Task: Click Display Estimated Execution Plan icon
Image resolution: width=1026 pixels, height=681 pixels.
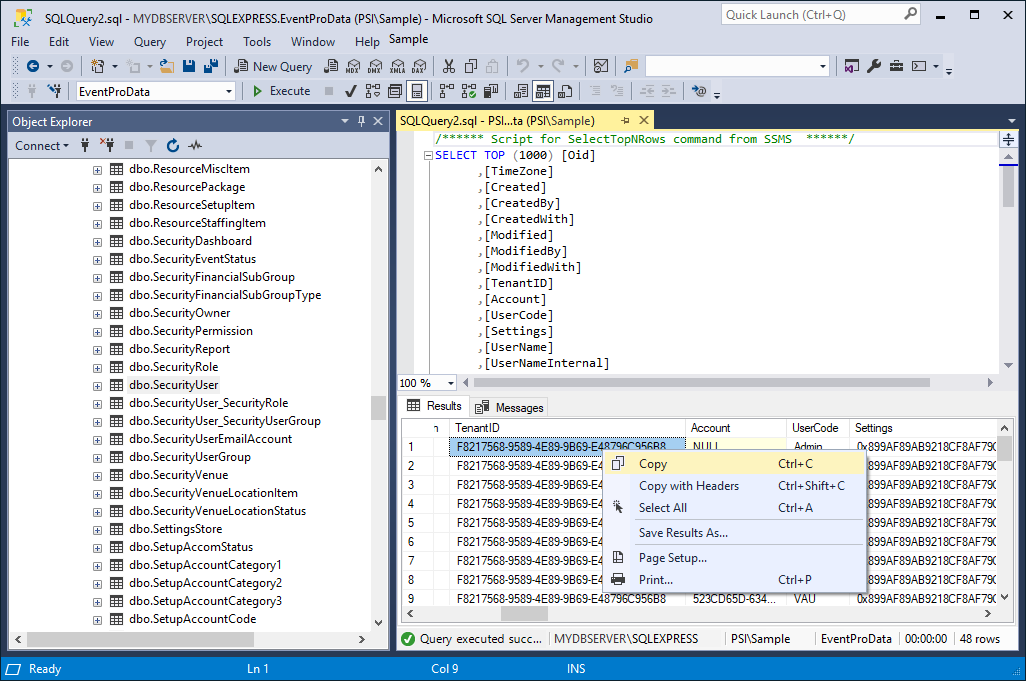Action: point(373,91)
